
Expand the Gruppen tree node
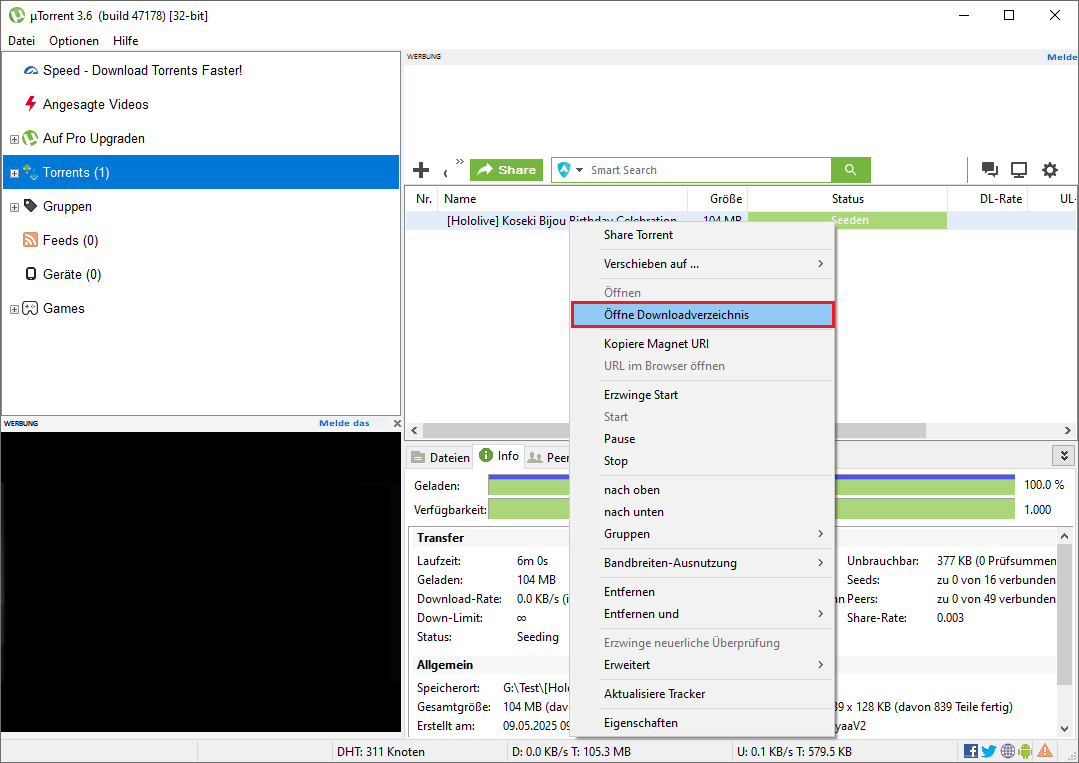point(14,207)
